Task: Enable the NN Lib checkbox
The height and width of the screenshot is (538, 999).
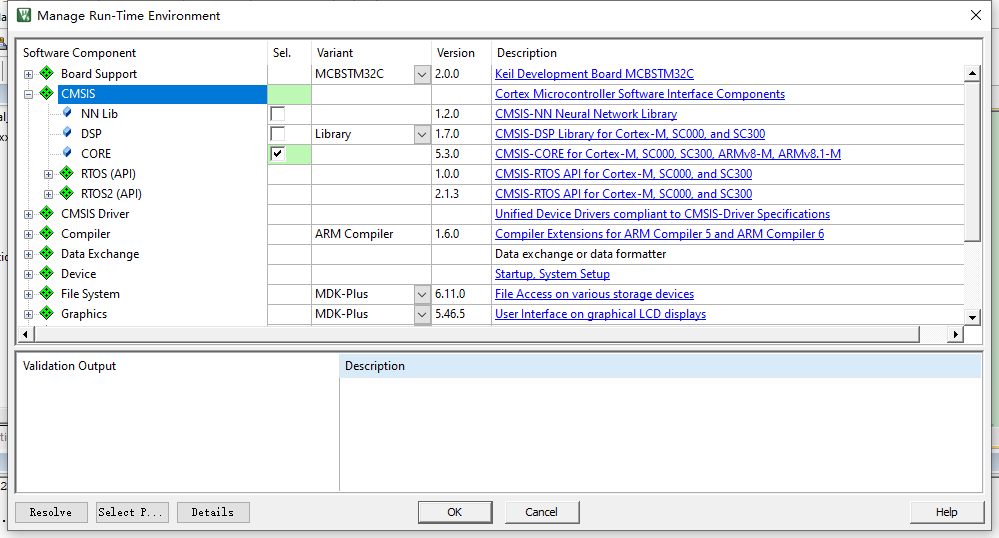Action: pos(278,114)
